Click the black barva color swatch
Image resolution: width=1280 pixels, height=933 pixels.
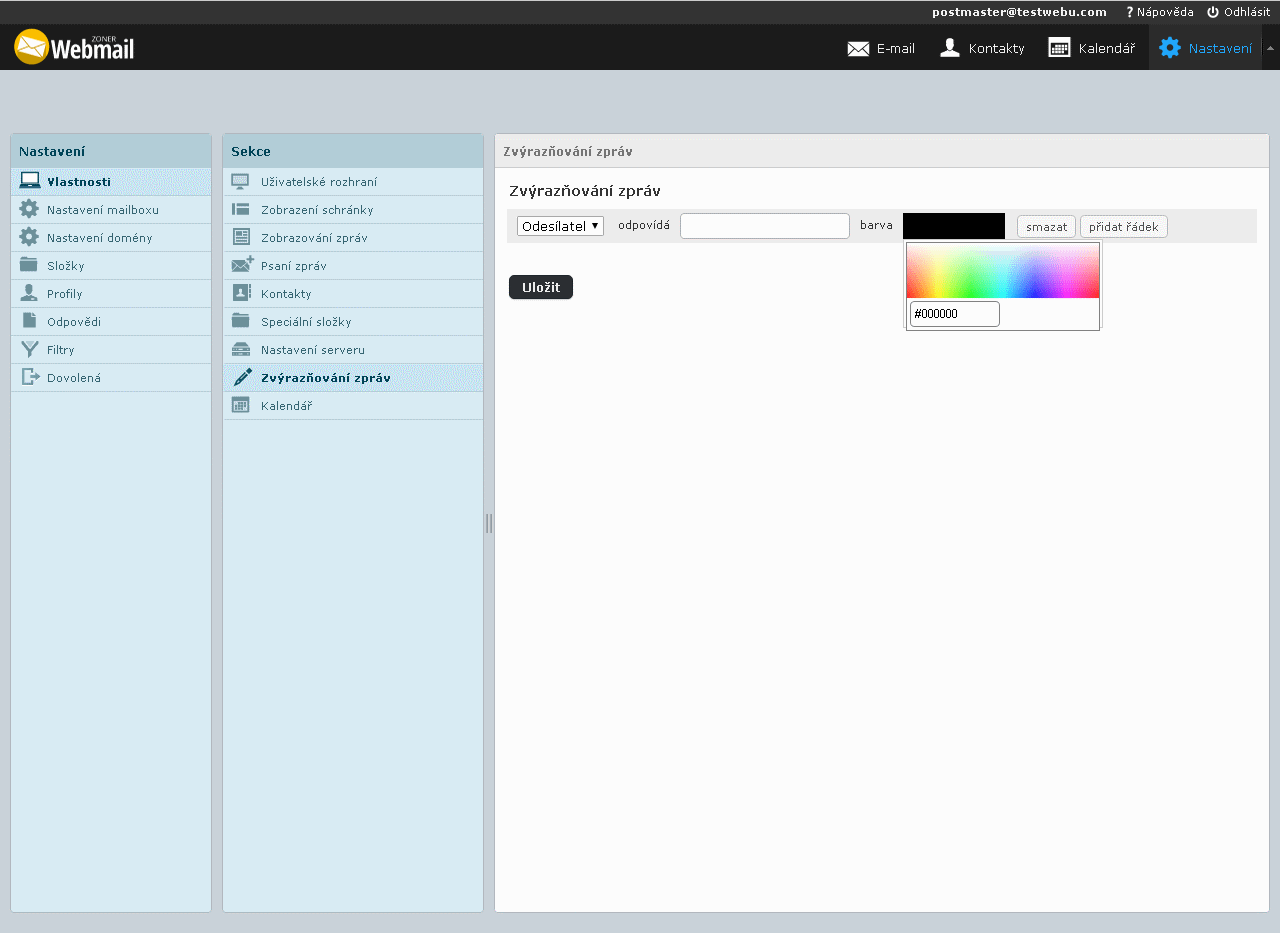[x=953, y=226]
